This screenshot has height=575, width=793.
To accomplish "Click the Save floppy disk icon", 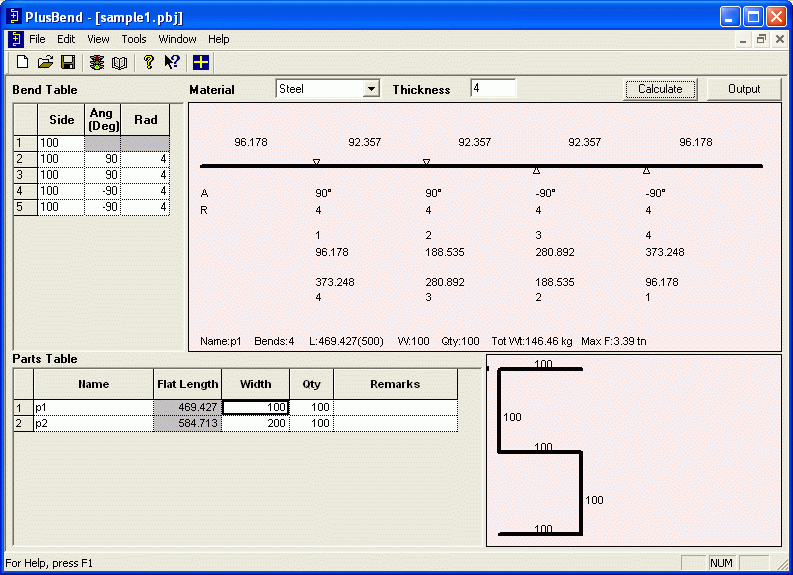I will [x=68, y=62].
